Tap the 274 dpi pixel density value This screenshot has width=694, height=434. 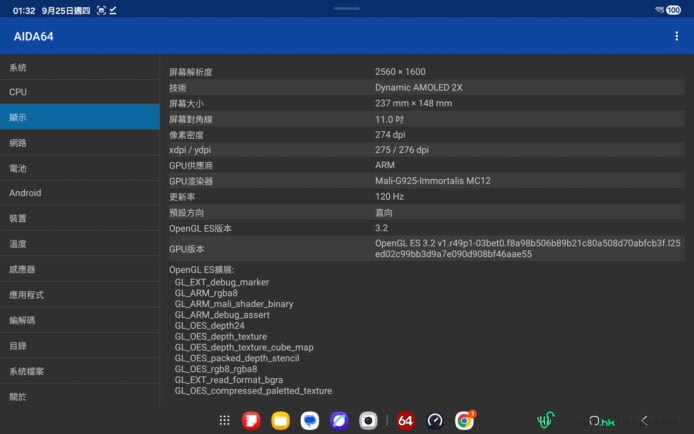click(390, 134)
